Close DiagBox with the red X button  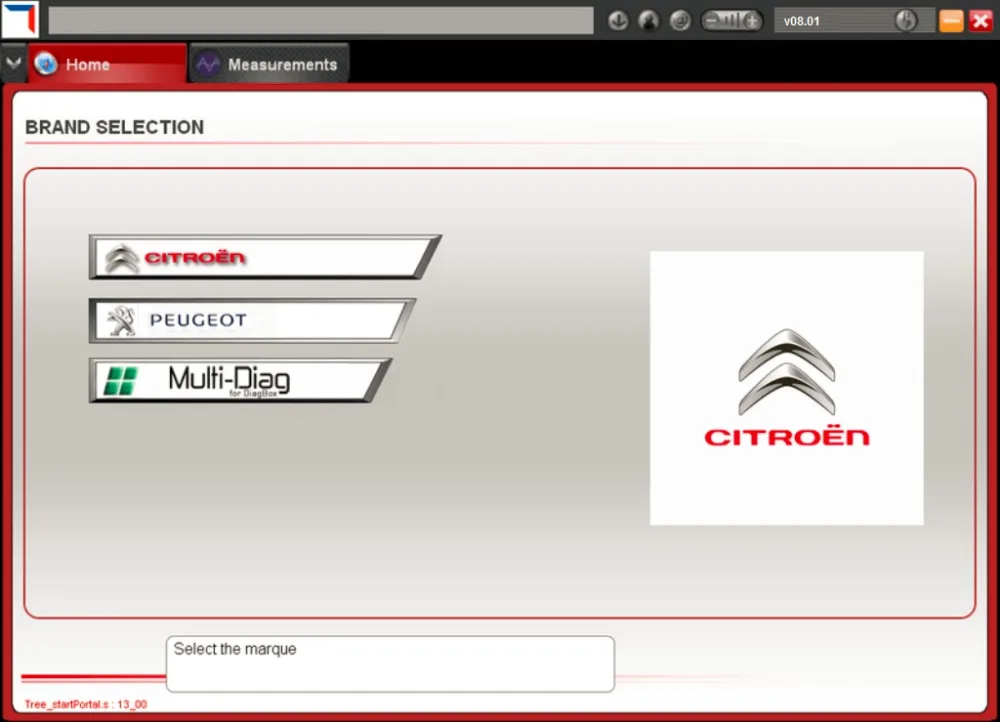[x=981, y=21]
